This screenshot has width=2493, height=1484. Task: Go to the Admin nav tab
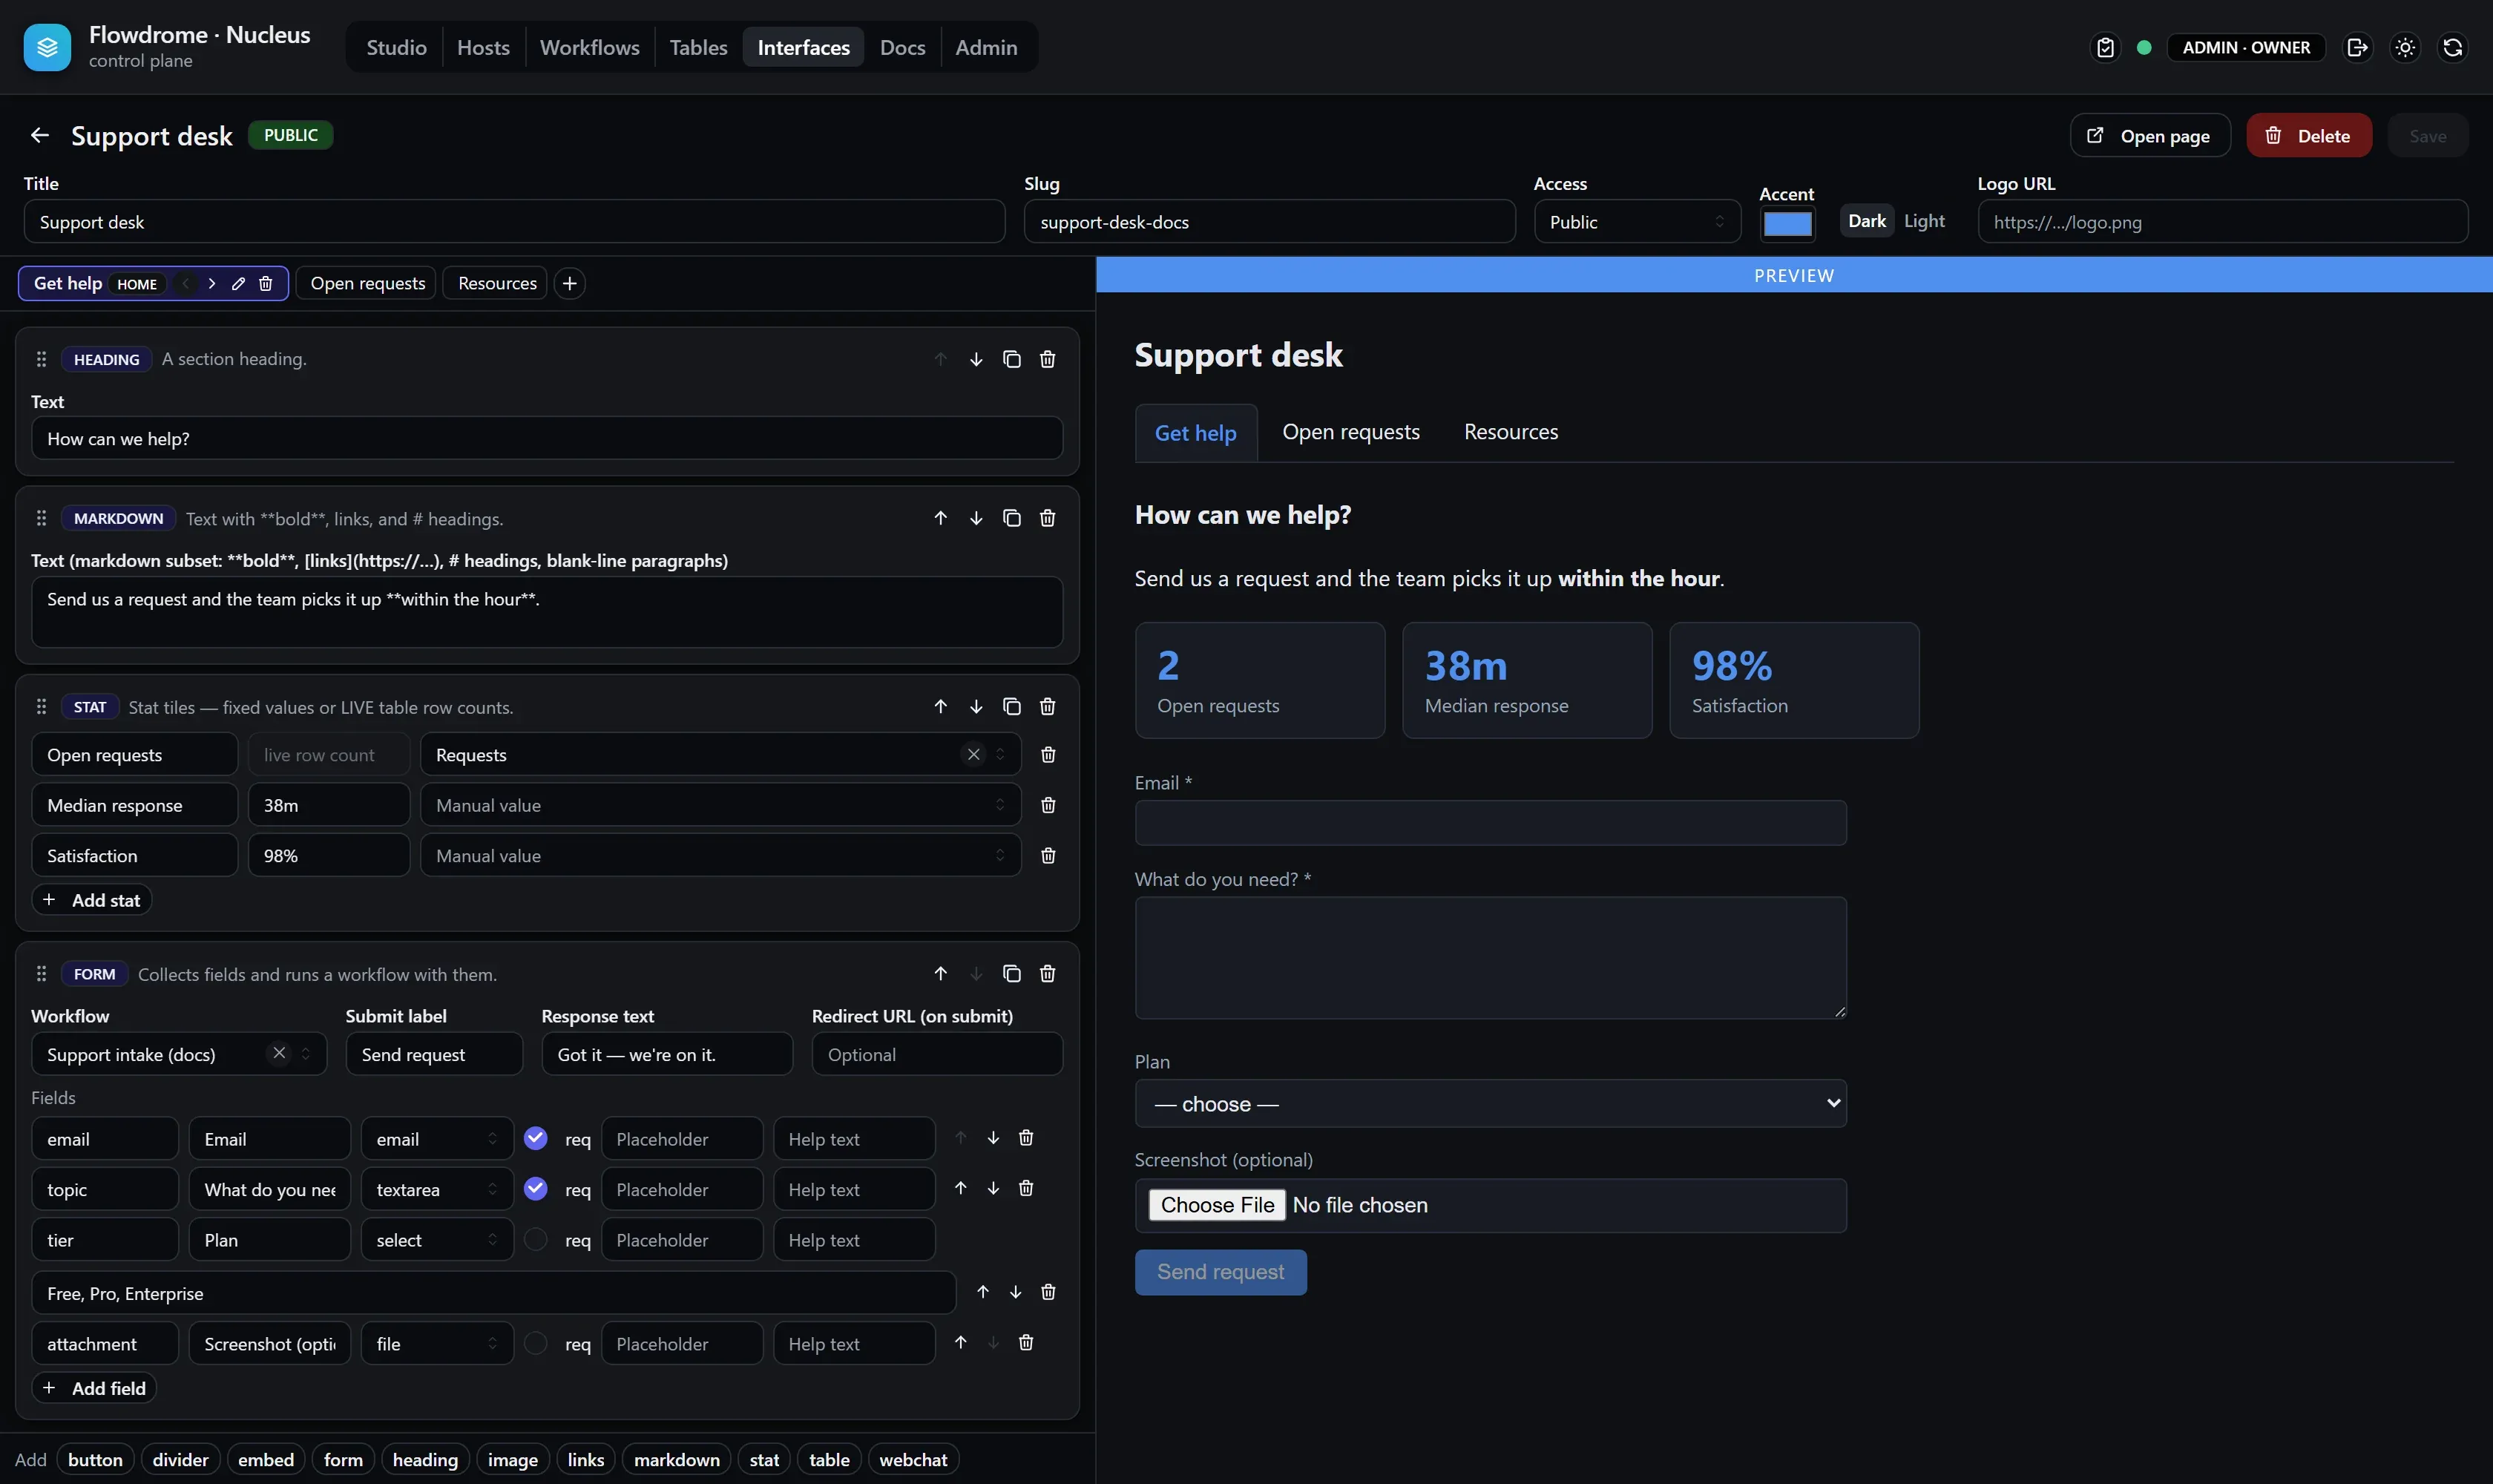click(x=986, y=47)
